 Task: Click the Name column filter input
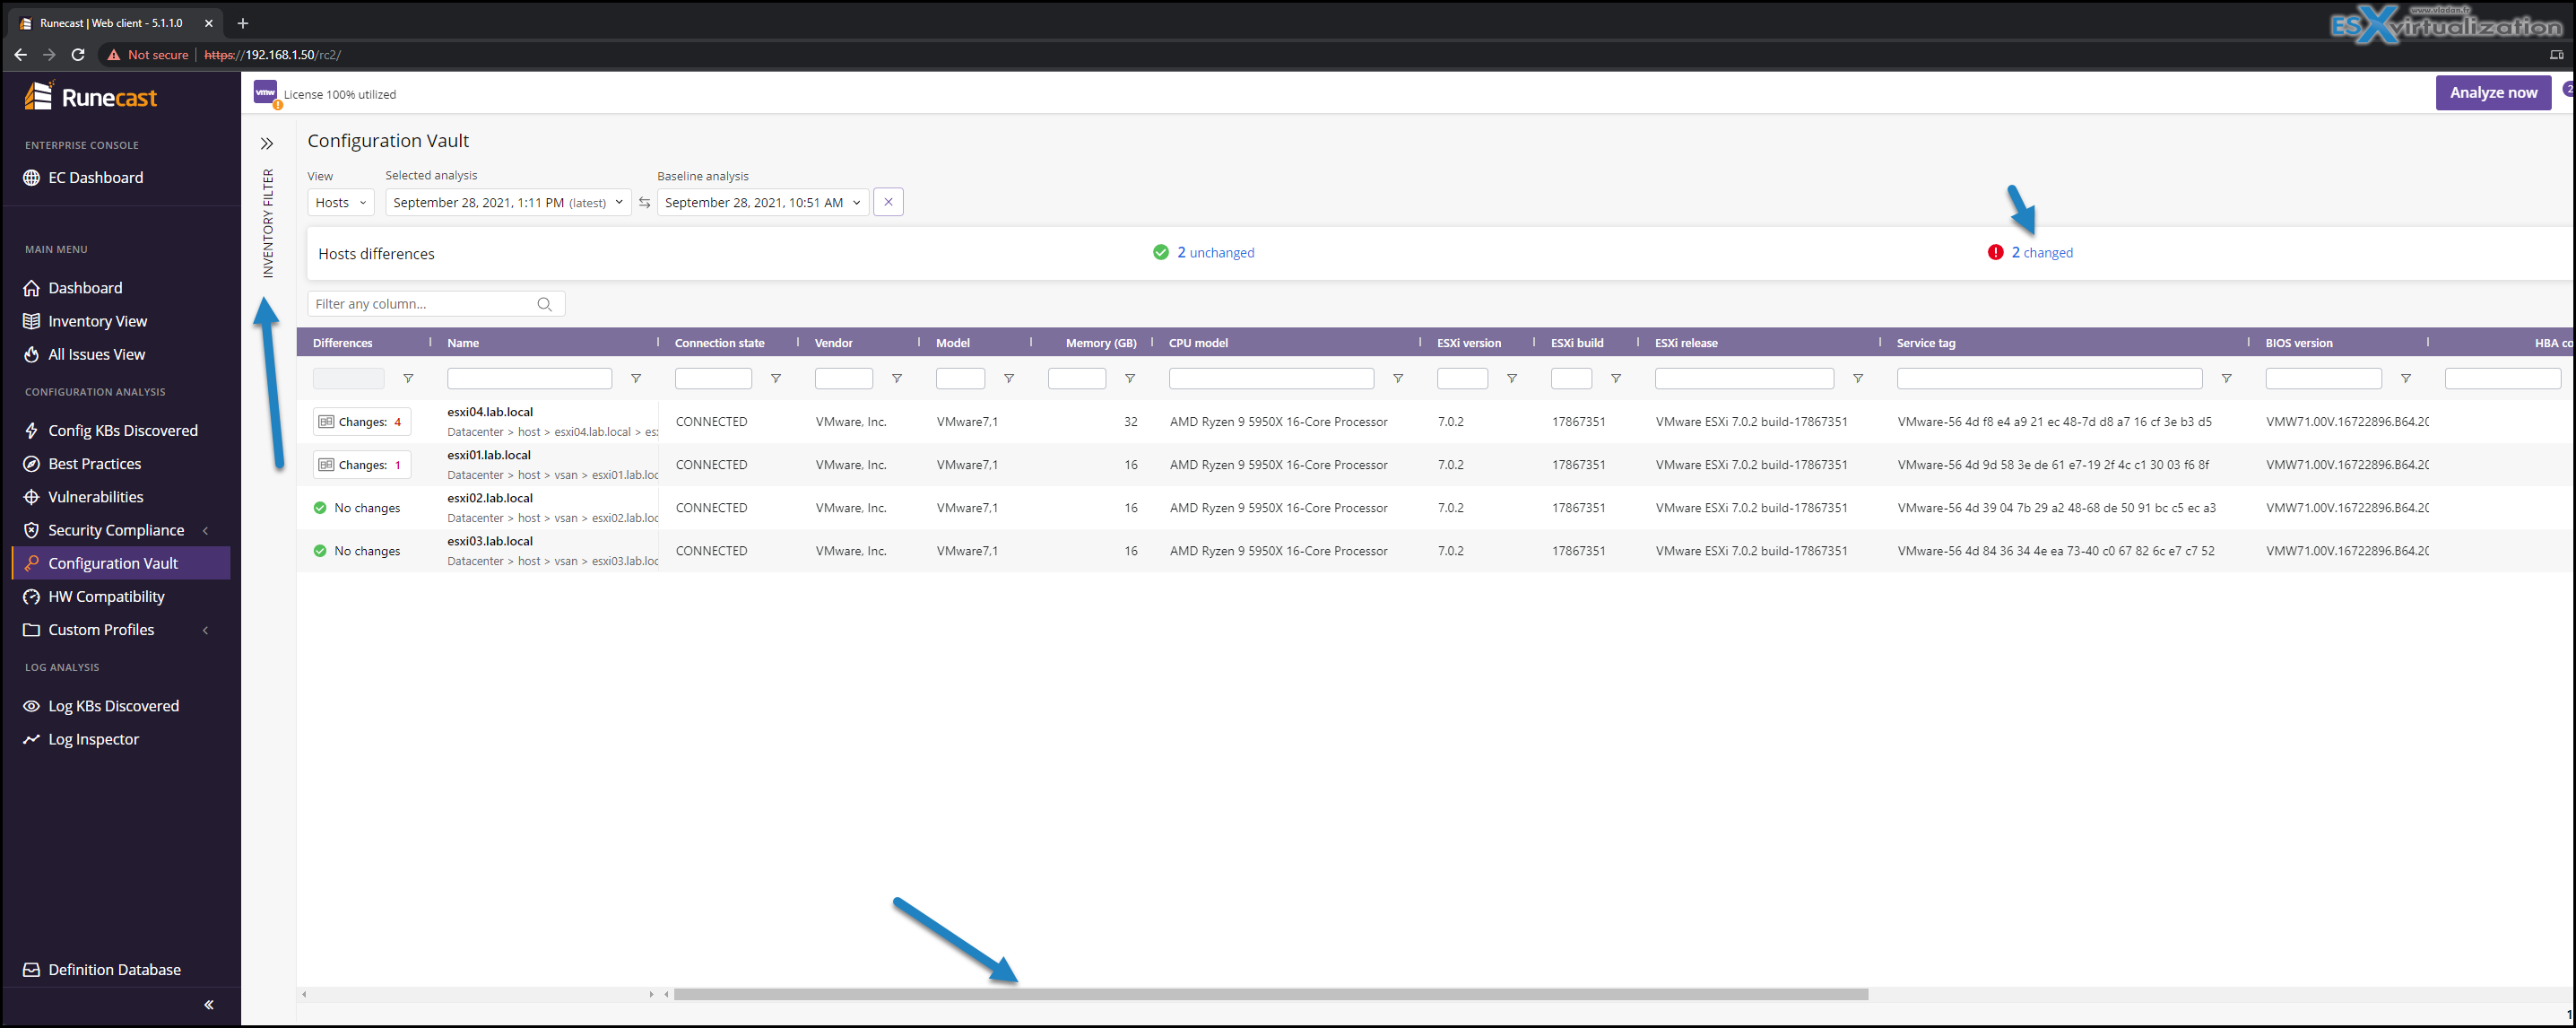pyautogui.click(x=529, y=379)
